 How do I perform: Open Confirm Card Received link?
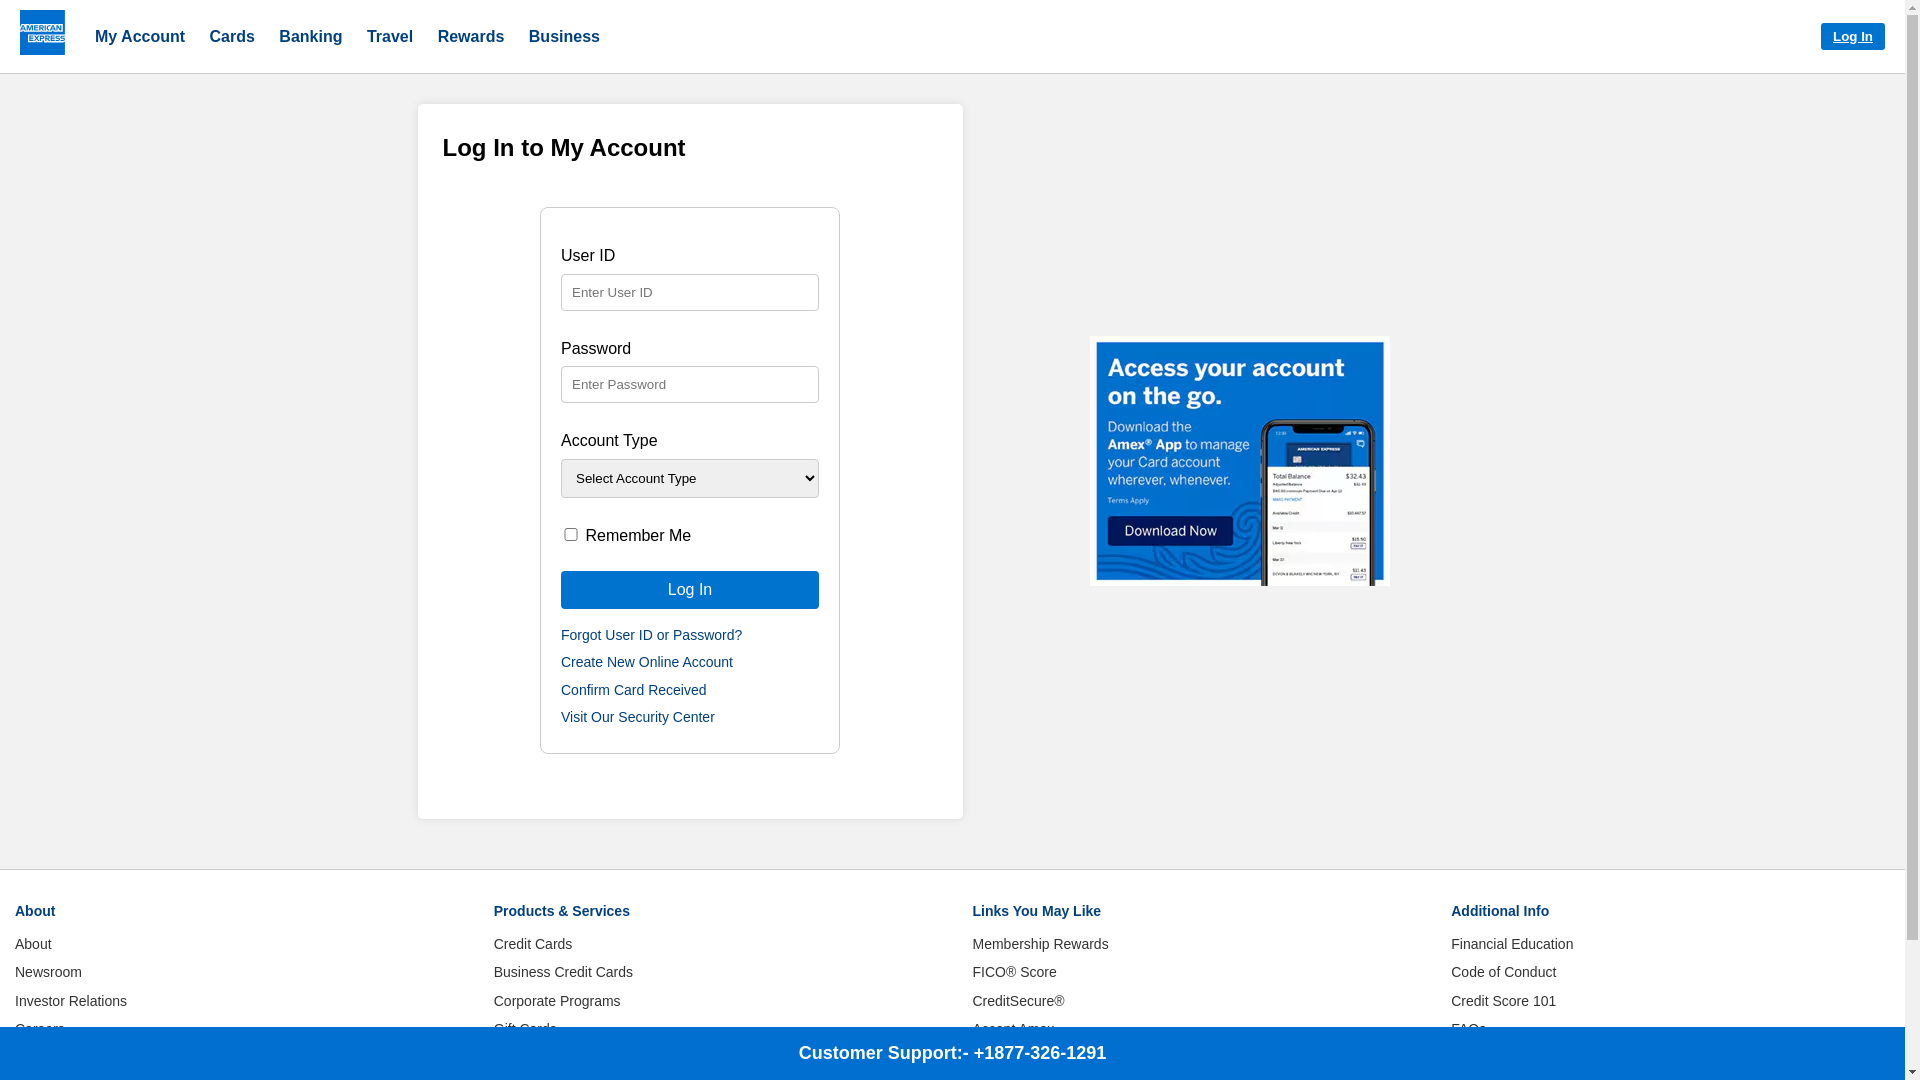[633, 690]
